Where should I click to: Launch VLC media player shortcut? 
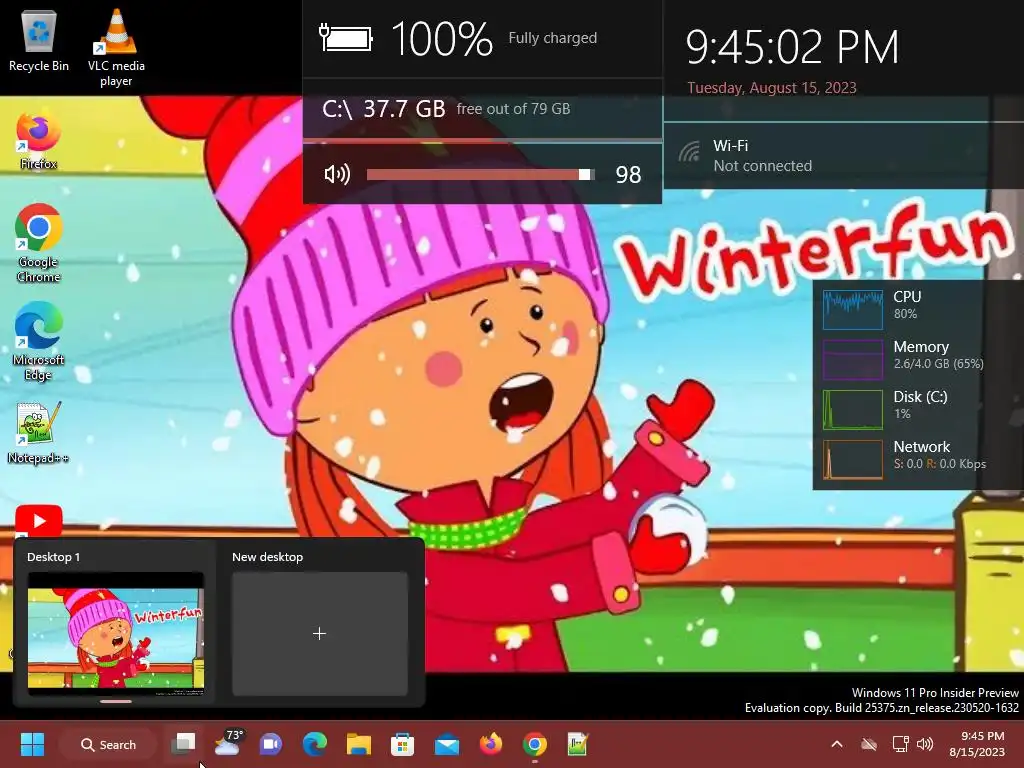(x=116, y=47)
